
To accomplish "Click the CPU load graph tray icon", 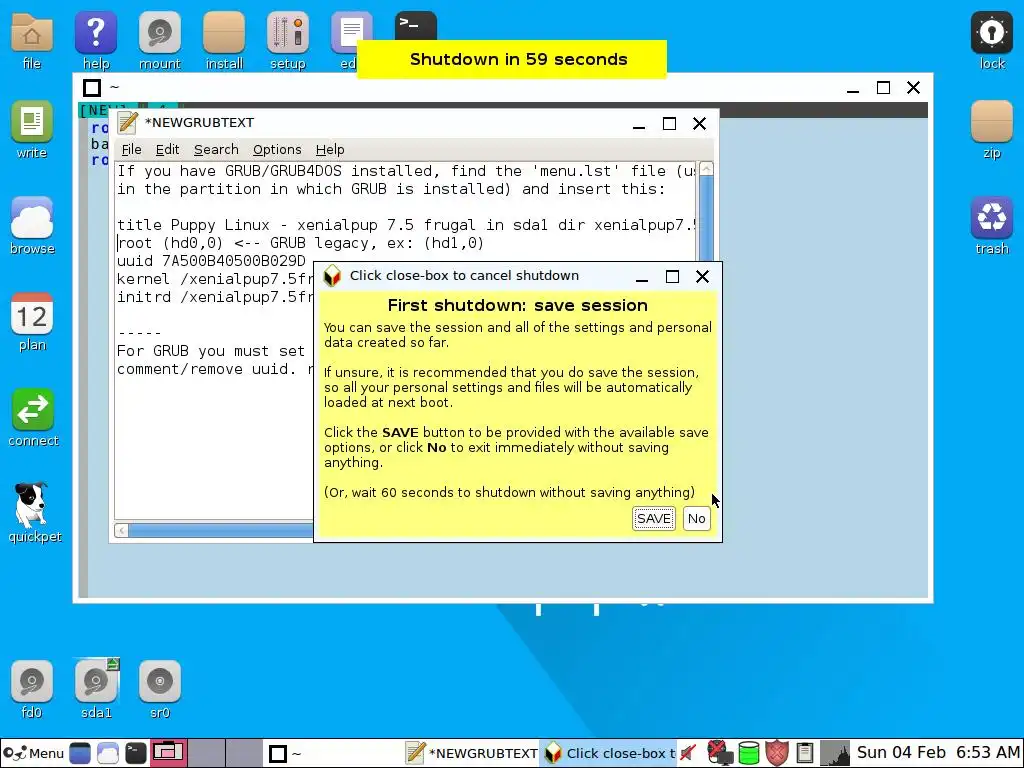I will (835, 754).
